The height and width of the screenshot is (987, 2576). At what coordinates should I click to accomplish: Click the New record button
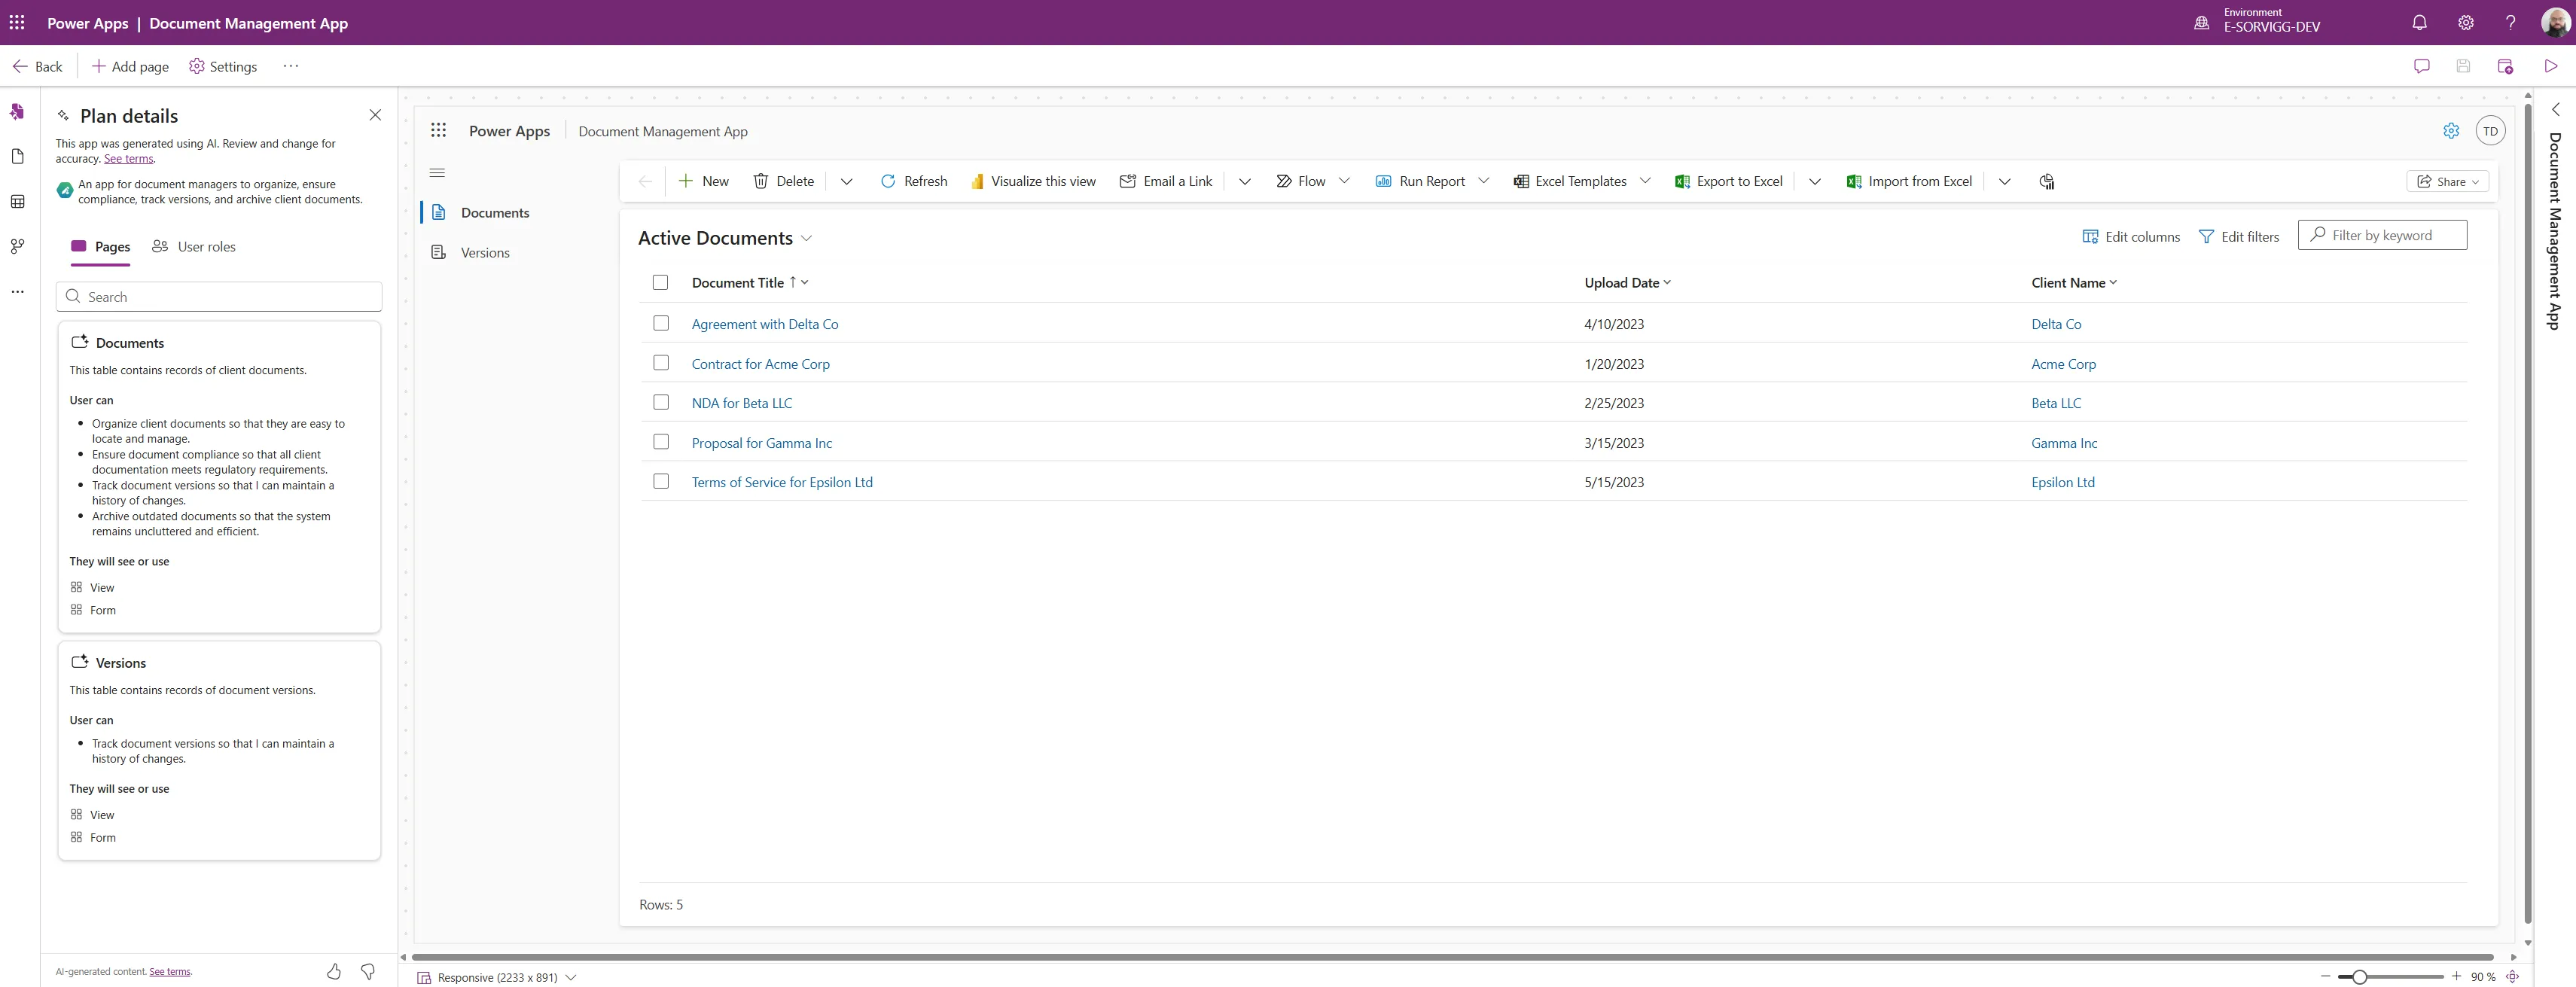coord(704,181)
